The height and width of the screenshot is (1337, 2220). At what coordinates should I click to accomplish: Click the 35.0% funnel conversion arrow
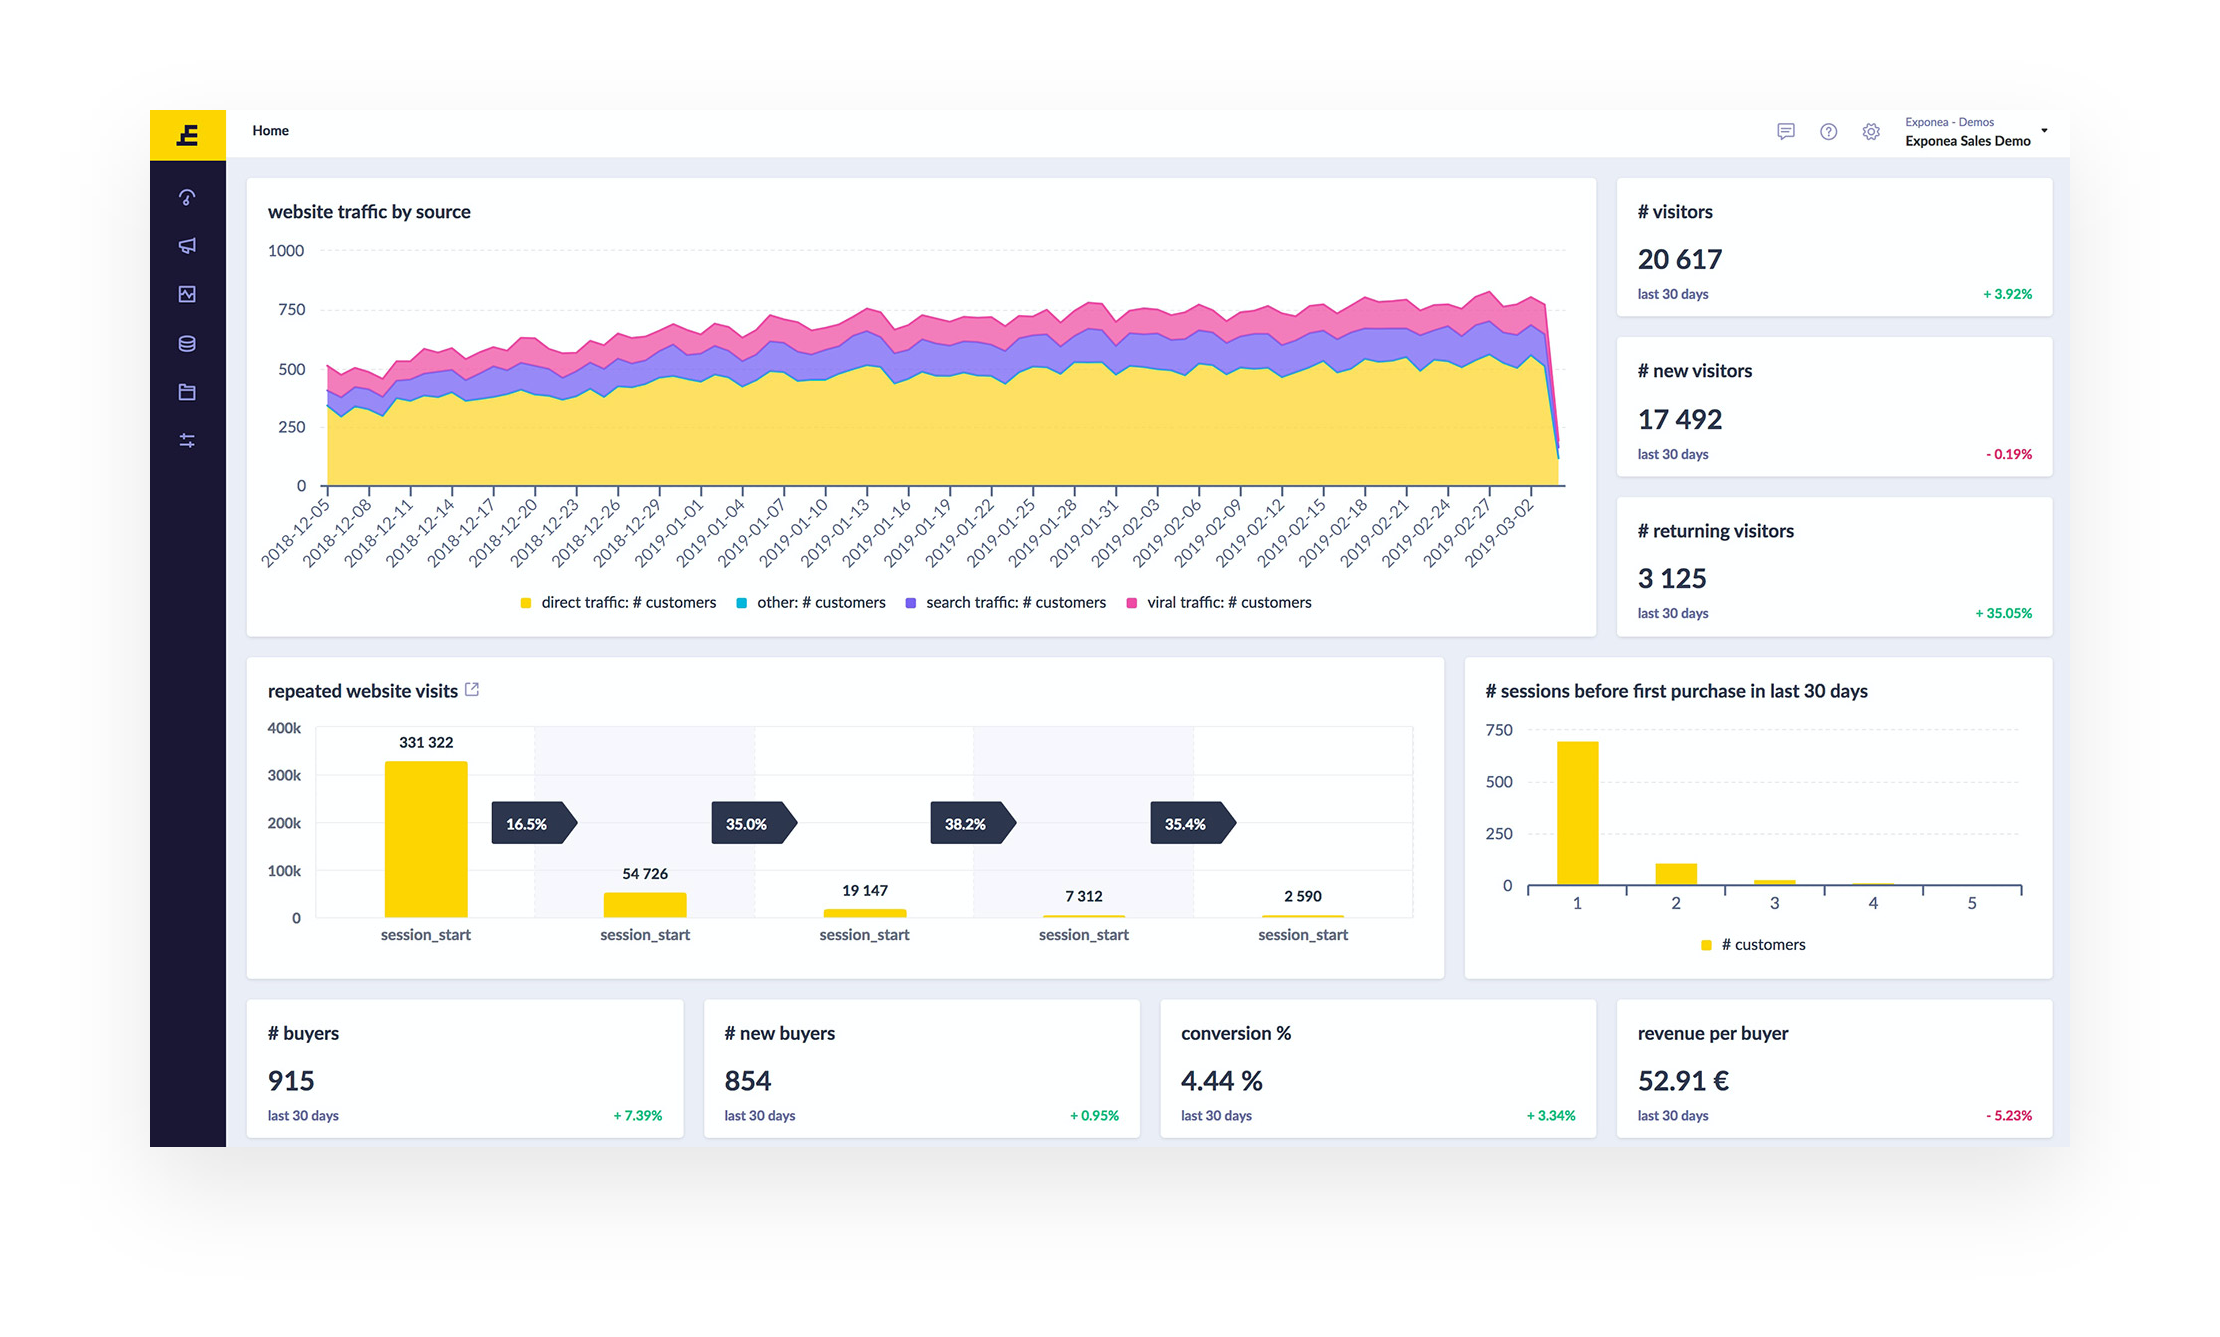coord(754,823)
